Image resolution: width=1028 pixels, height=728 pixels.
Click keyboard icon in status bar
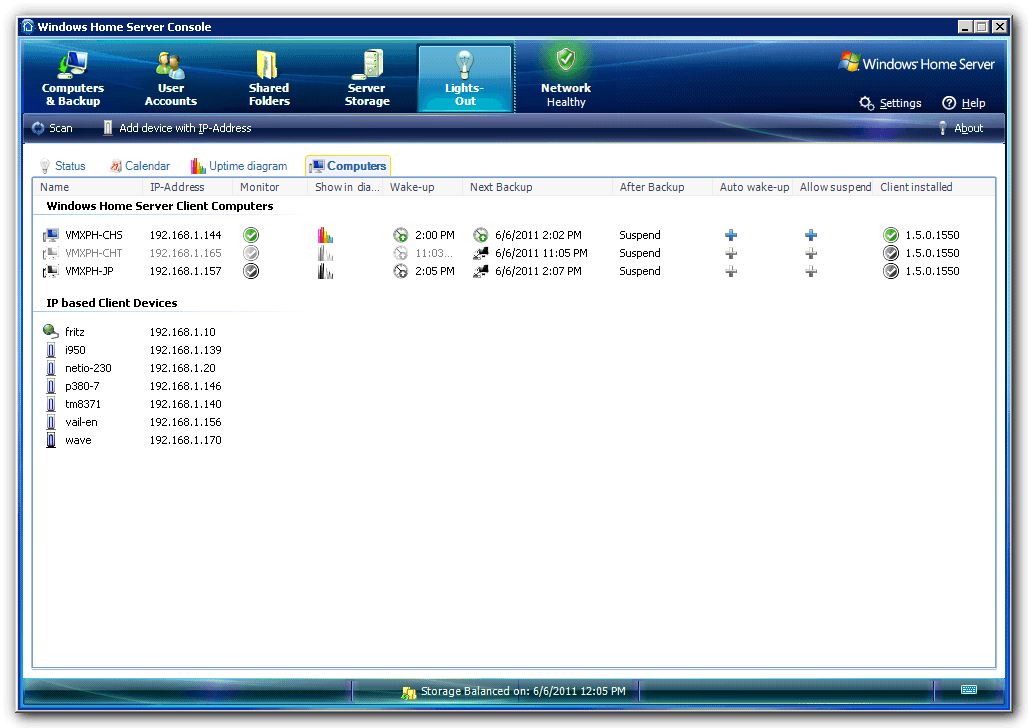tap(969, 689)
